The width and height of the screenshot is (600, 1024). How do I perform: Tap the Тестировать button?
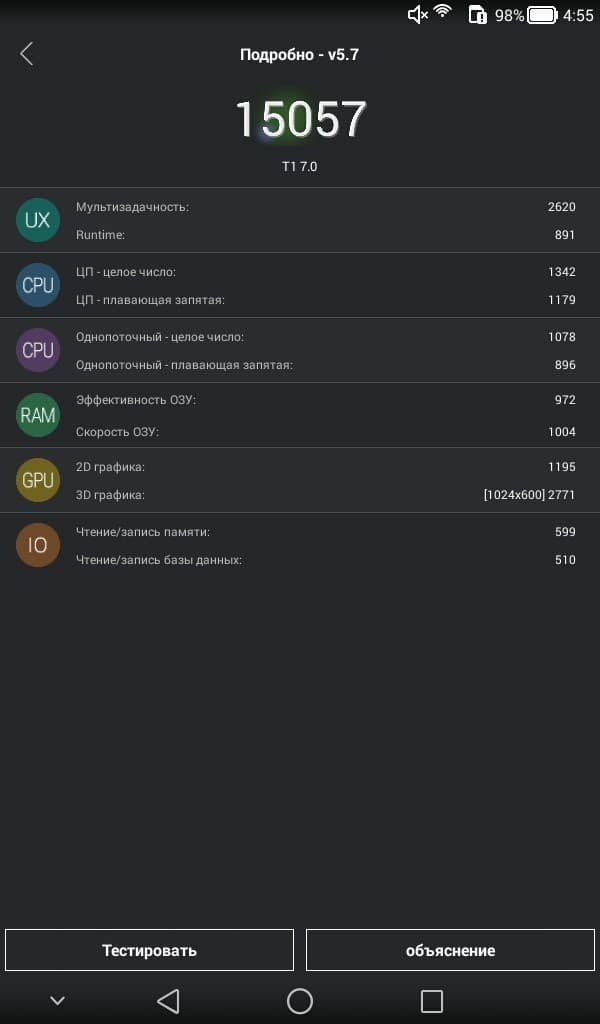[x=149, y=950]
